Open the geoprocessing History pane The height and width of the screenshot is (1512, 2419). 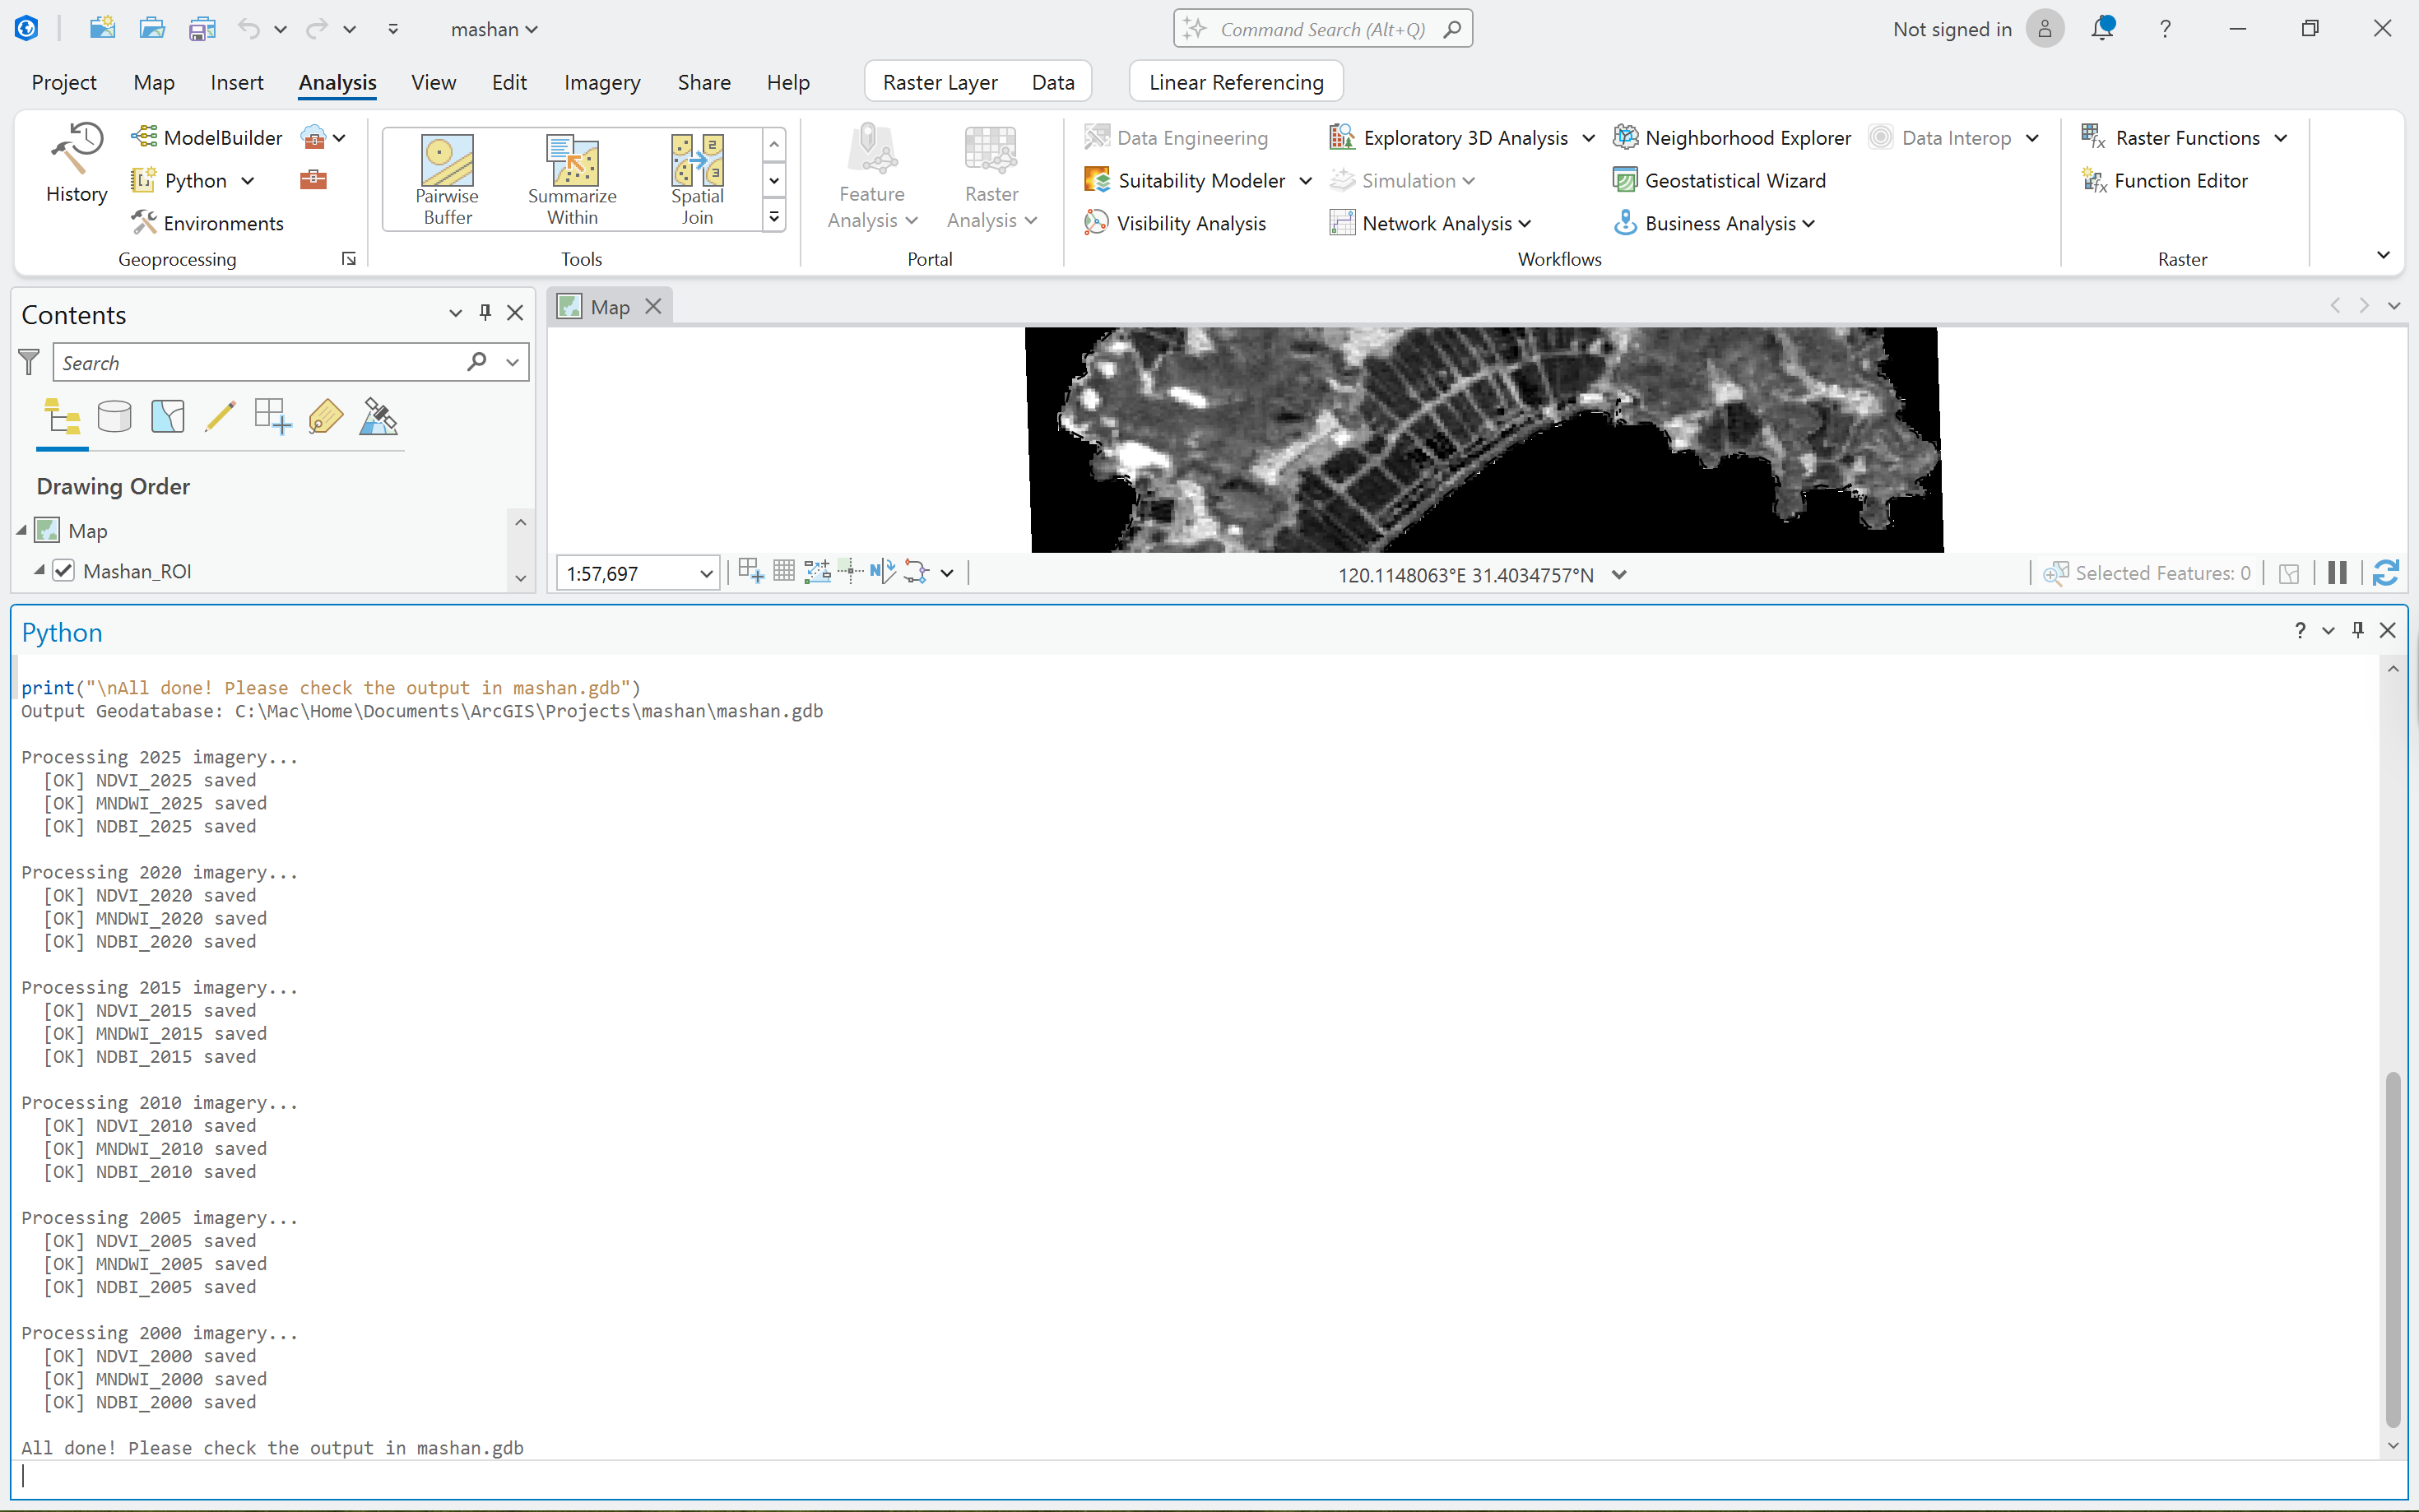pyautogui.click(x=76, y=163)
